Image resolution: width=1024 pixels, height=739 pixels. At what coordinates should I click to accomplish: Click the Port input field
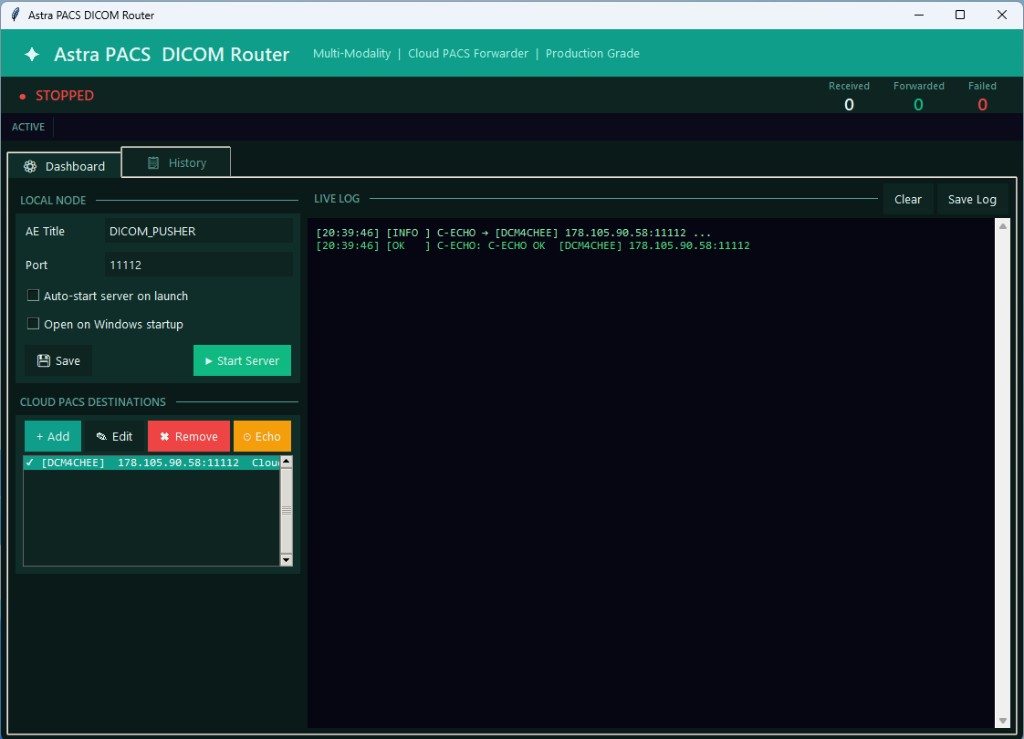199,265
